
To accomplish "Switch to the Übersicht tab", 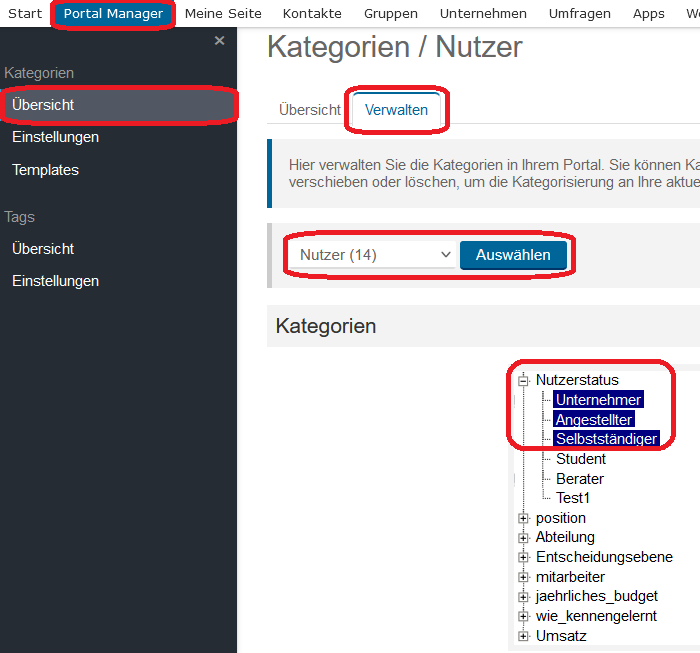I will point(309,110).
